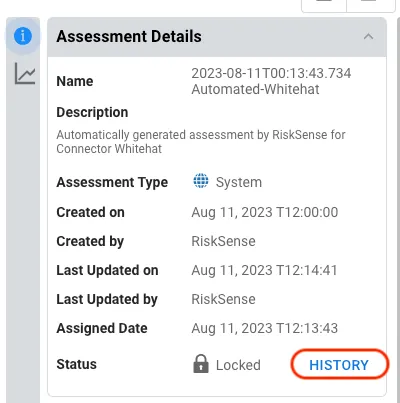Click the System assessment type value
Viewport: 400px width, 403px height.
239,182
